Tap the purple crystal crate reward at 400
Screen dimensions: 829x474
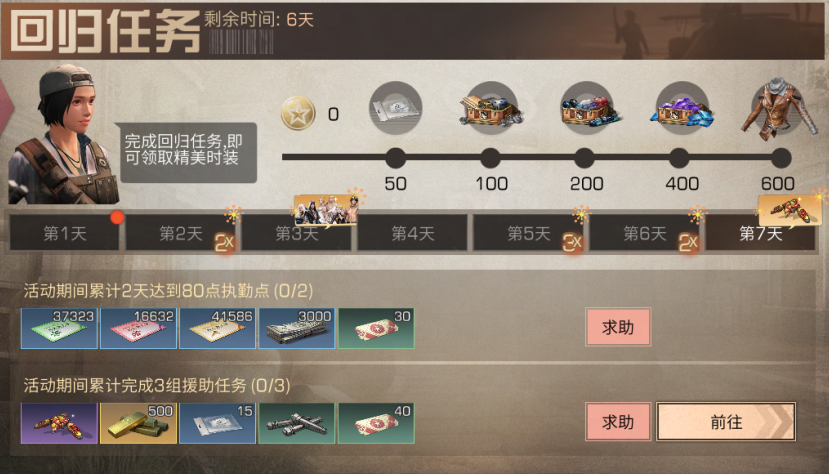pos(682,108)
